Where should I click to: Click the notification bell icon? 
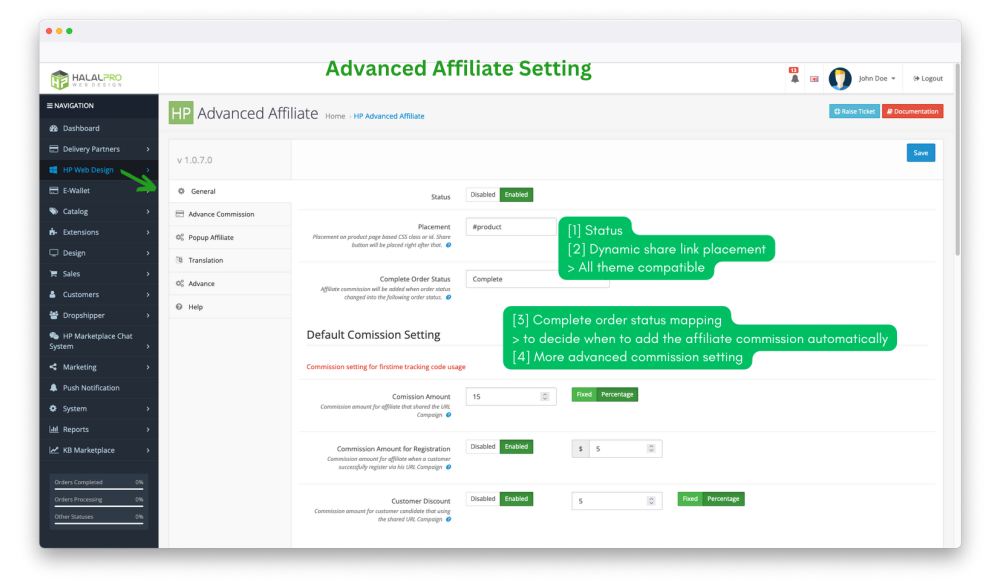[x=795, y=78]
